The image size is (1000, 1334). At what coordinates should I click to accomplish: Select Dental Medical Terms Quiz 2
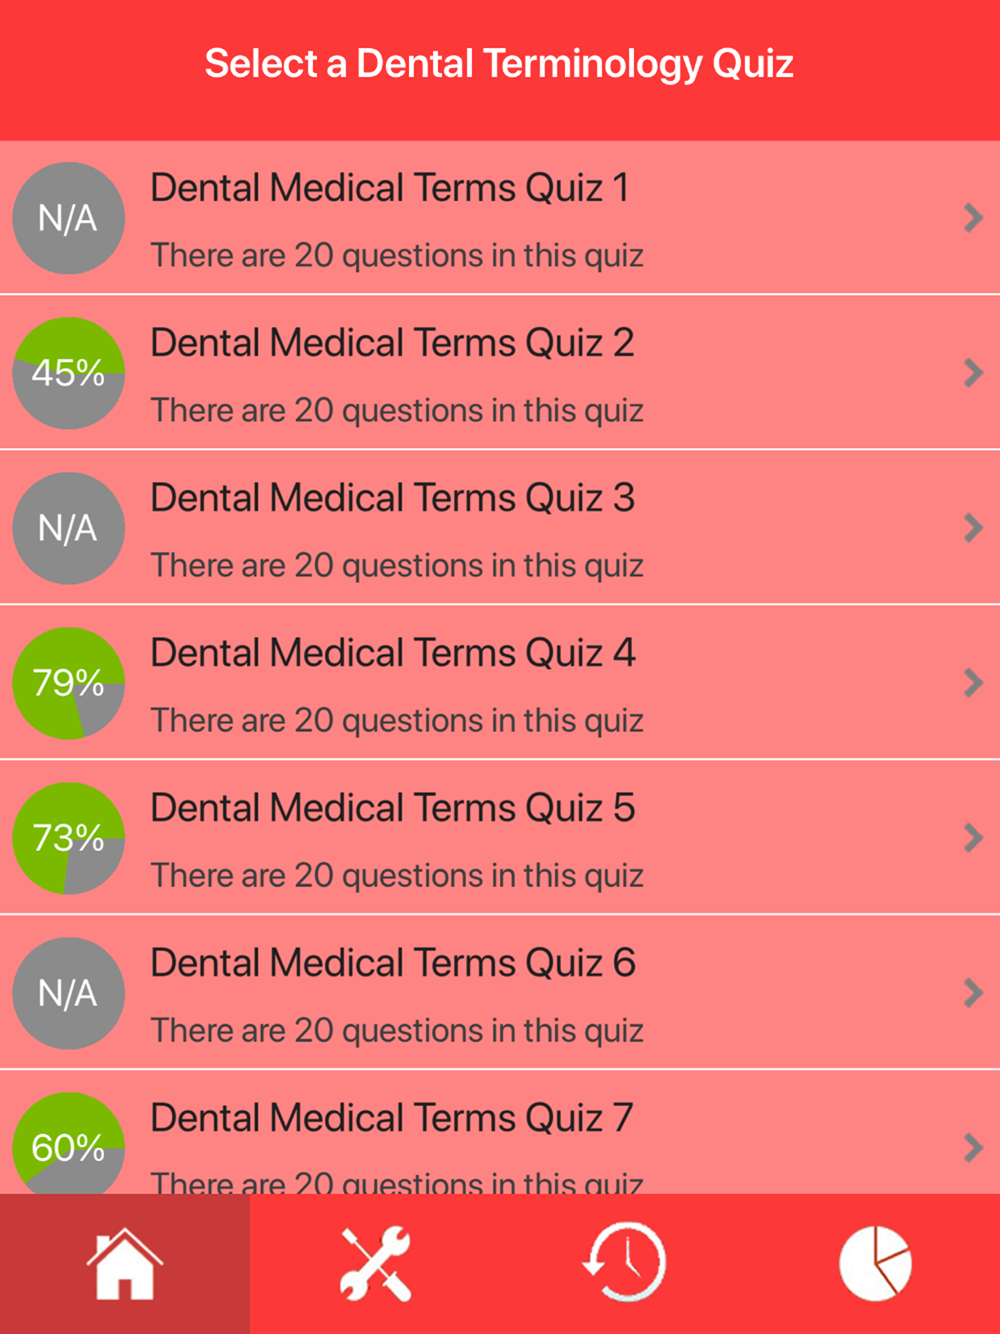[x=392, y=343]
